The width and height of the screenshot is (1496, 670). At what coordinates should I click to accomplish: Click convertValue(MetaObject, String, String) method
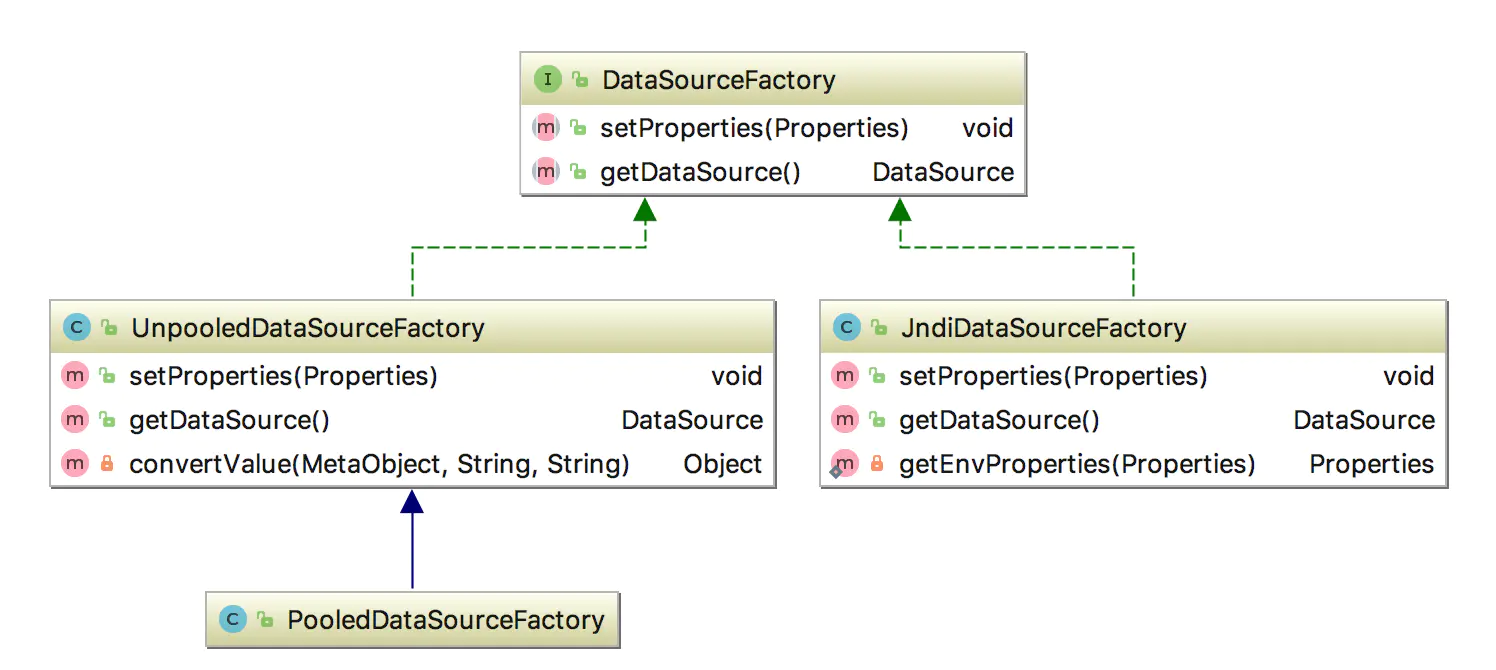point(379,464)
